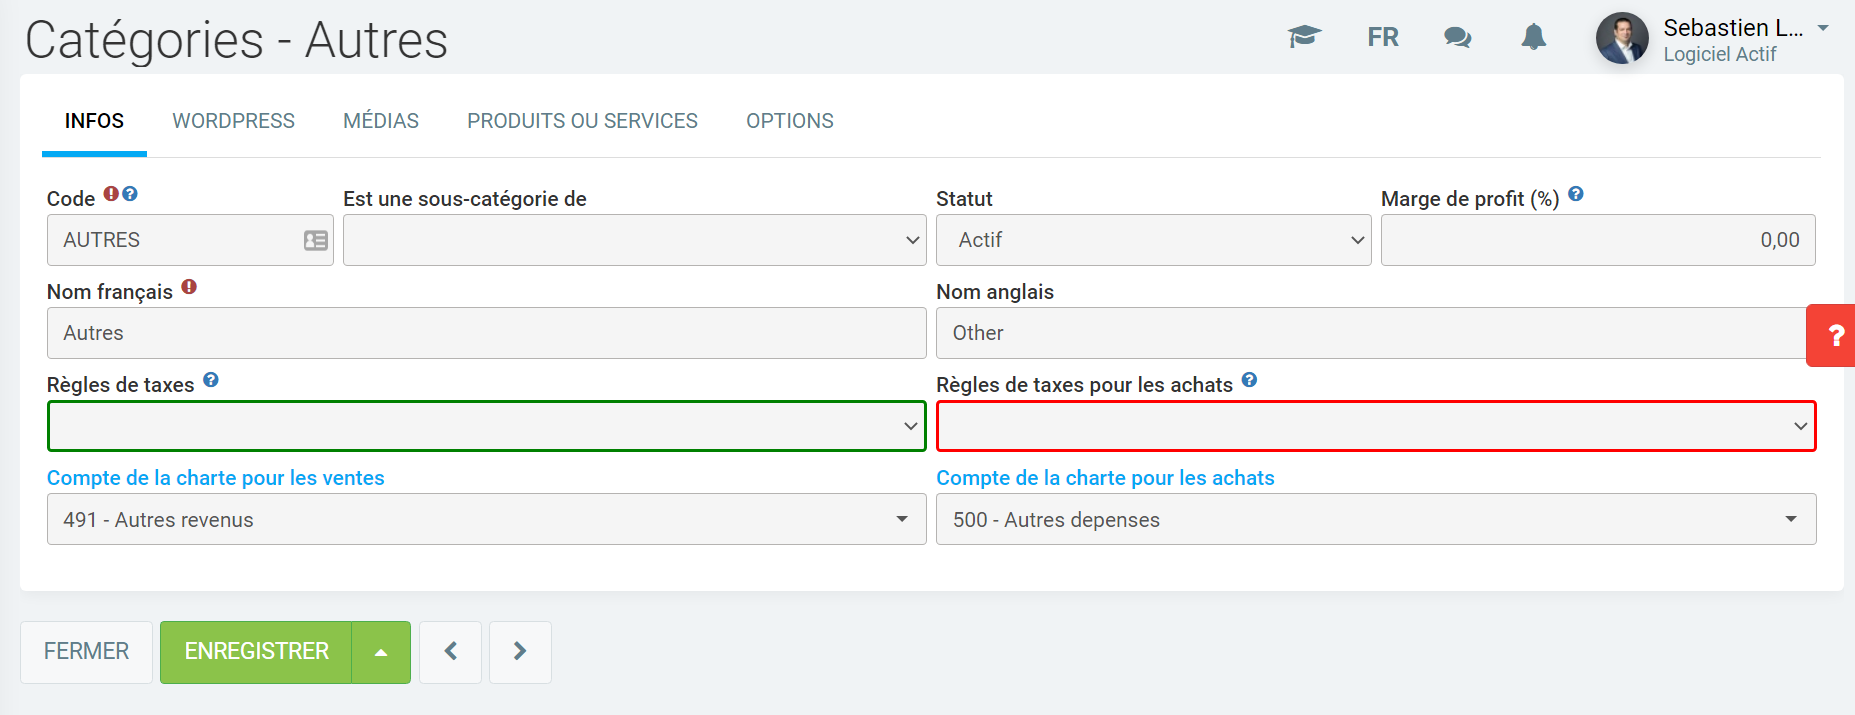Switch language using the FR button
The height and width of the screenshot is (715, 1855).
1383,37
